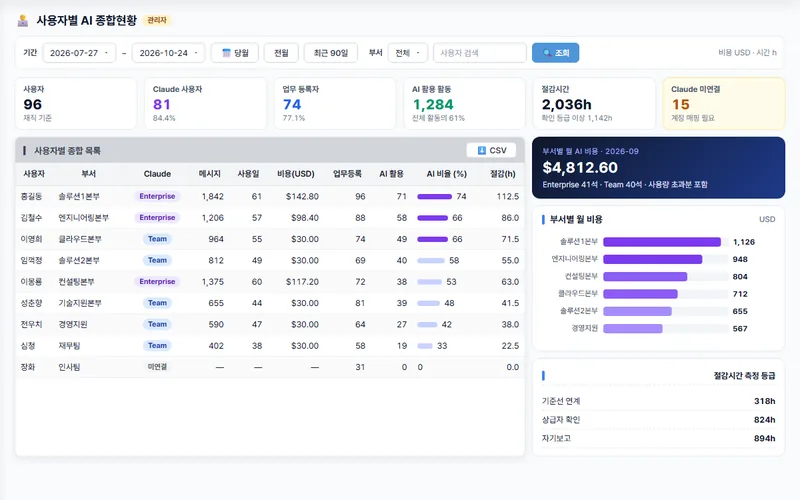Select user 이몽룡 in the table

coord(31,282)
